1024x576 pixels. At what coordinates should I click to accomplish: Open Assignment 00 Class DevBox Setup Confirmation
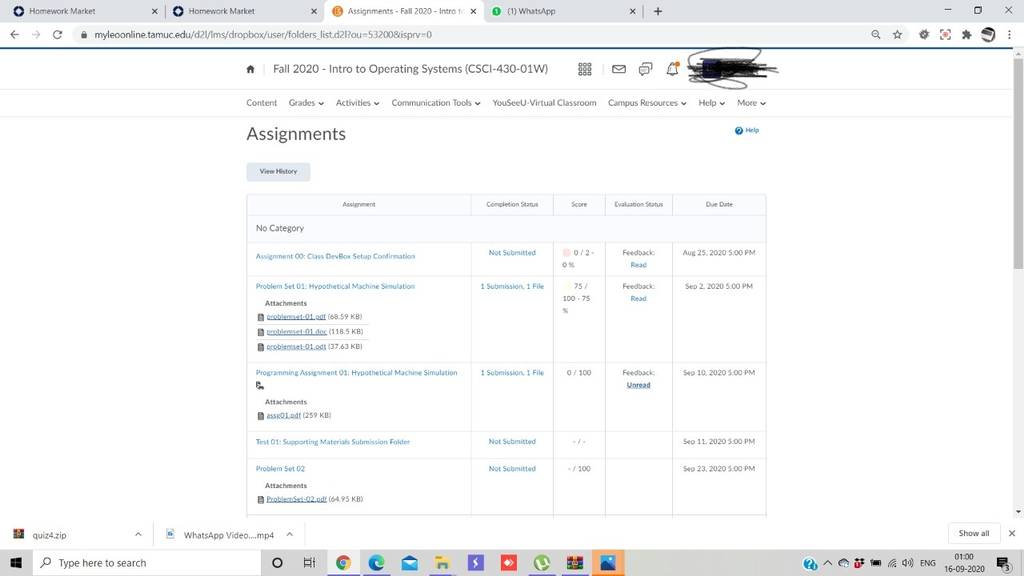click(335, 257)
